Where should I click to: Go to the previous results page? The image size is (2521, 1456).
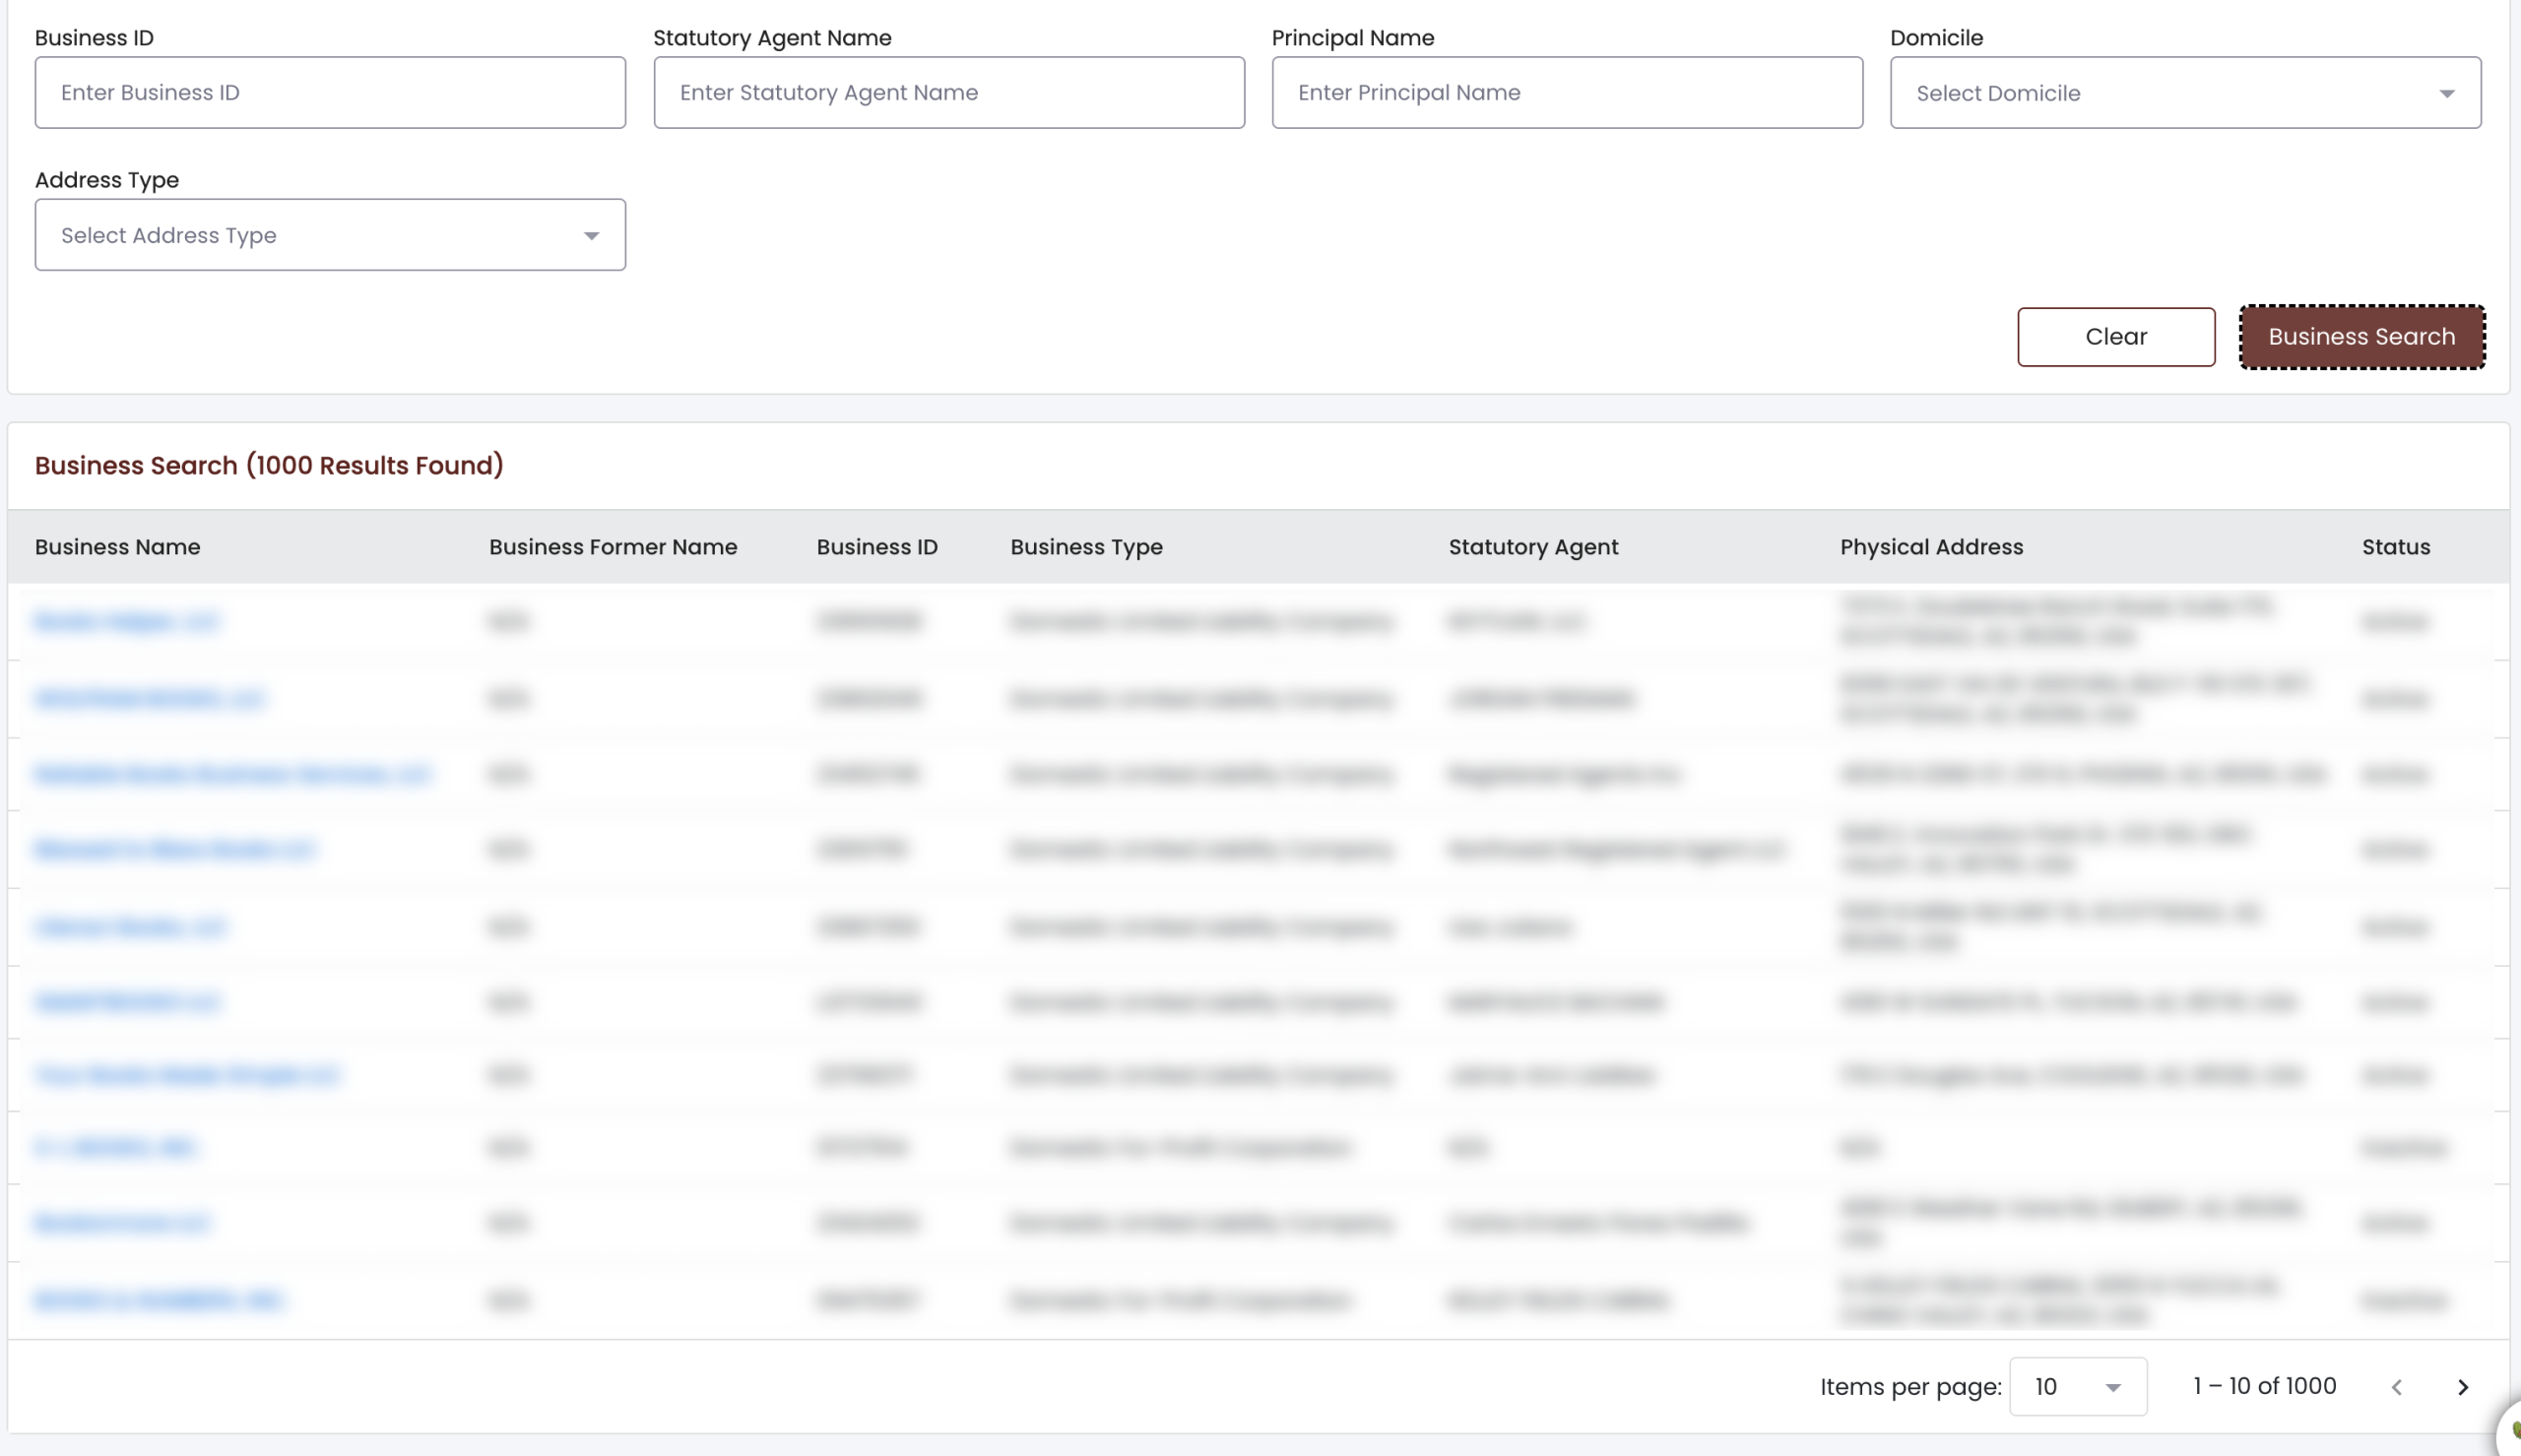coord(2397,1387)
